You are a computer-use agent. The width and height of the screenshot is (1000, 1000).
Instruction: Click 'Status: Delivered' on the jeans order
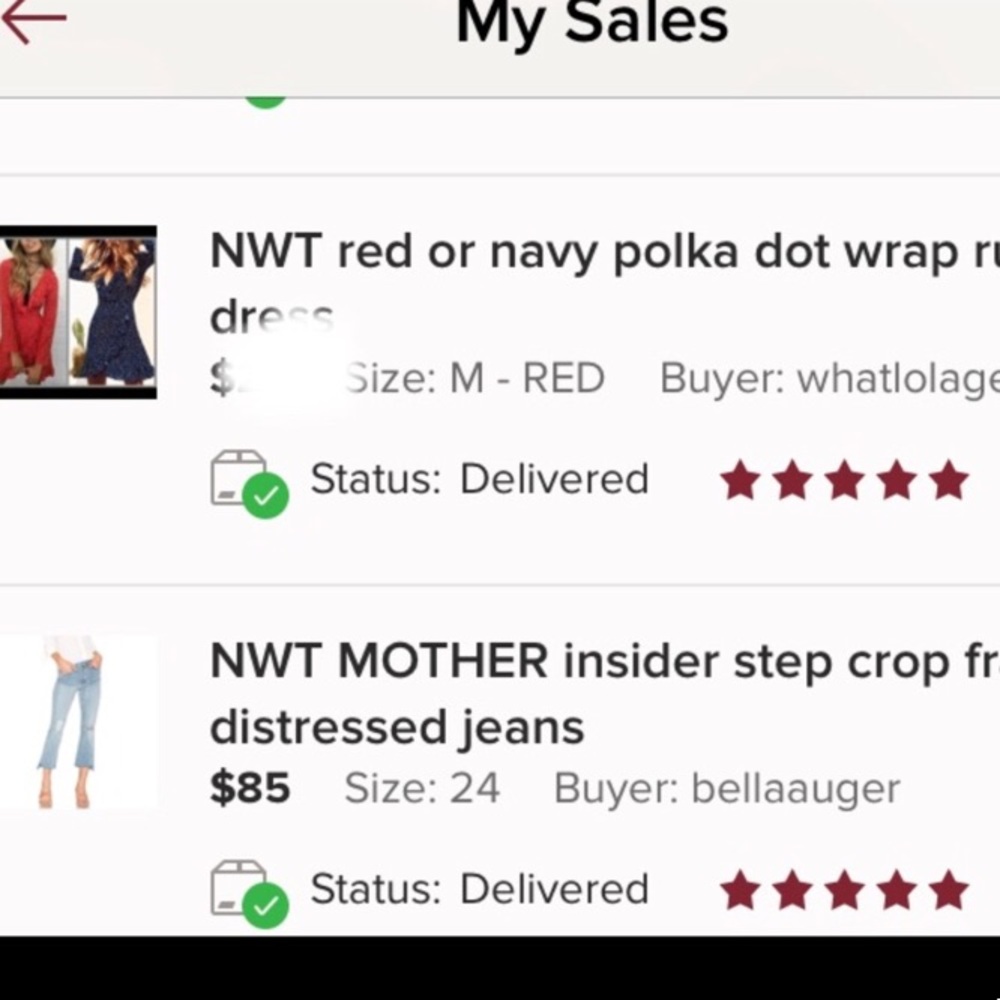click(x=480, y=889)
